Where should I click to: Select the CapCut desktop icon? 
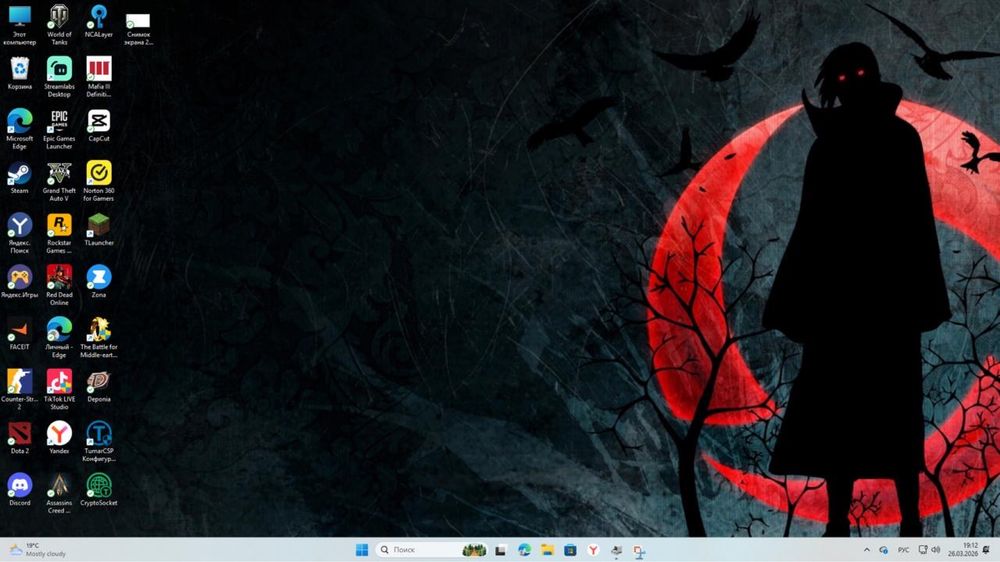click(99, 126)
